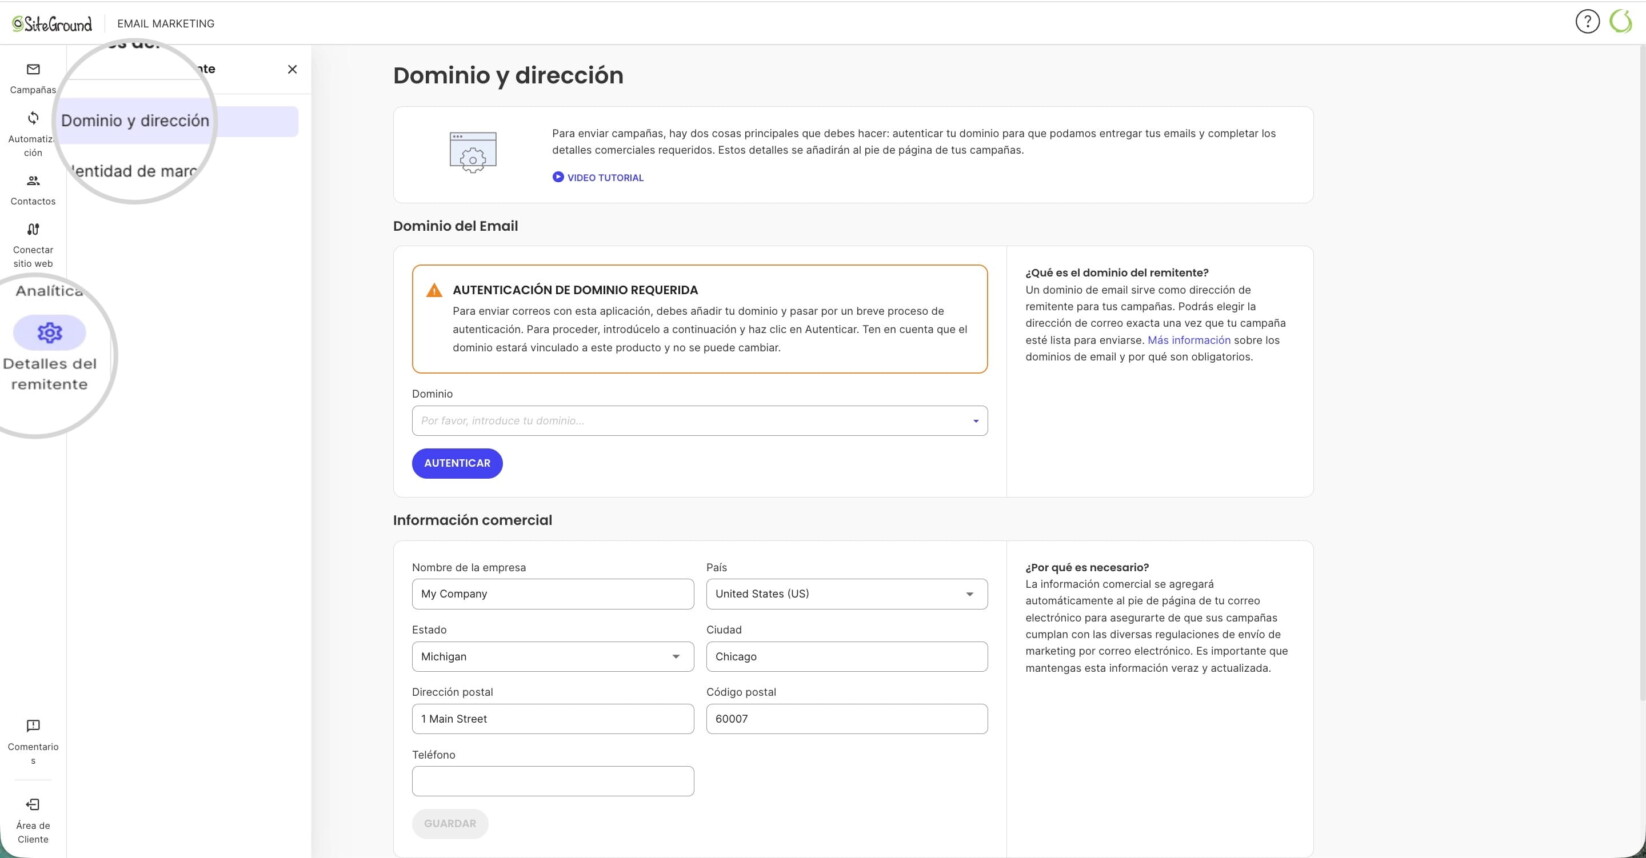Image resolution: width=1646 pixels, height=858 pixels.
Task: Go to Contactos via its icon
Action: click(33, 181)
